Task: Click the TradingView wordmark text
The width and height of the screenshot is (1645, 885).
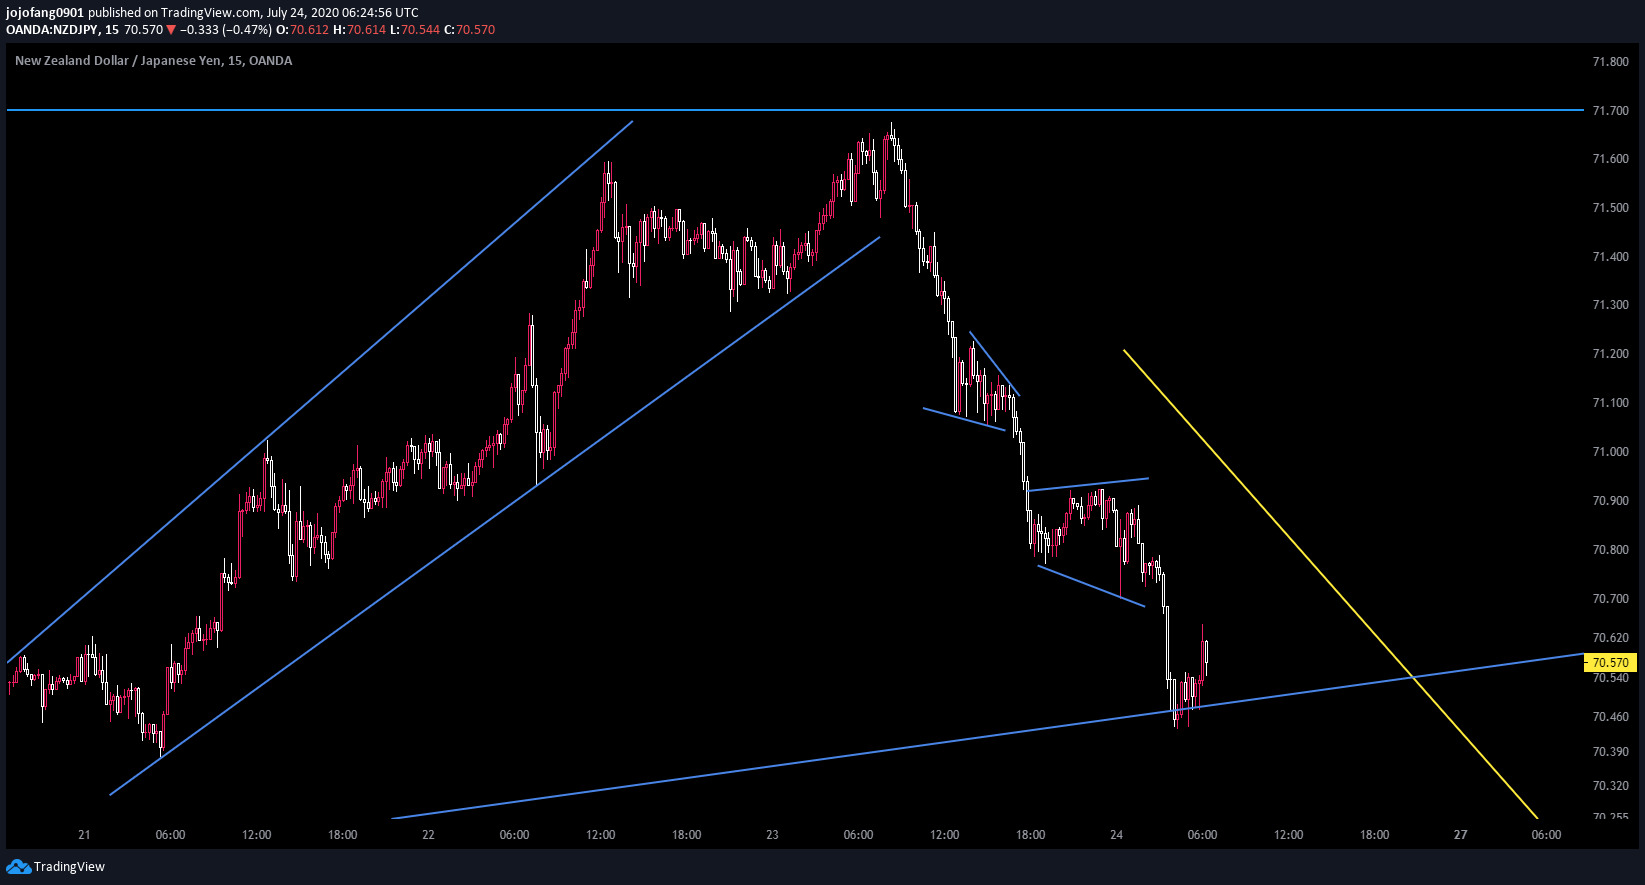Action: coord(69,867)
